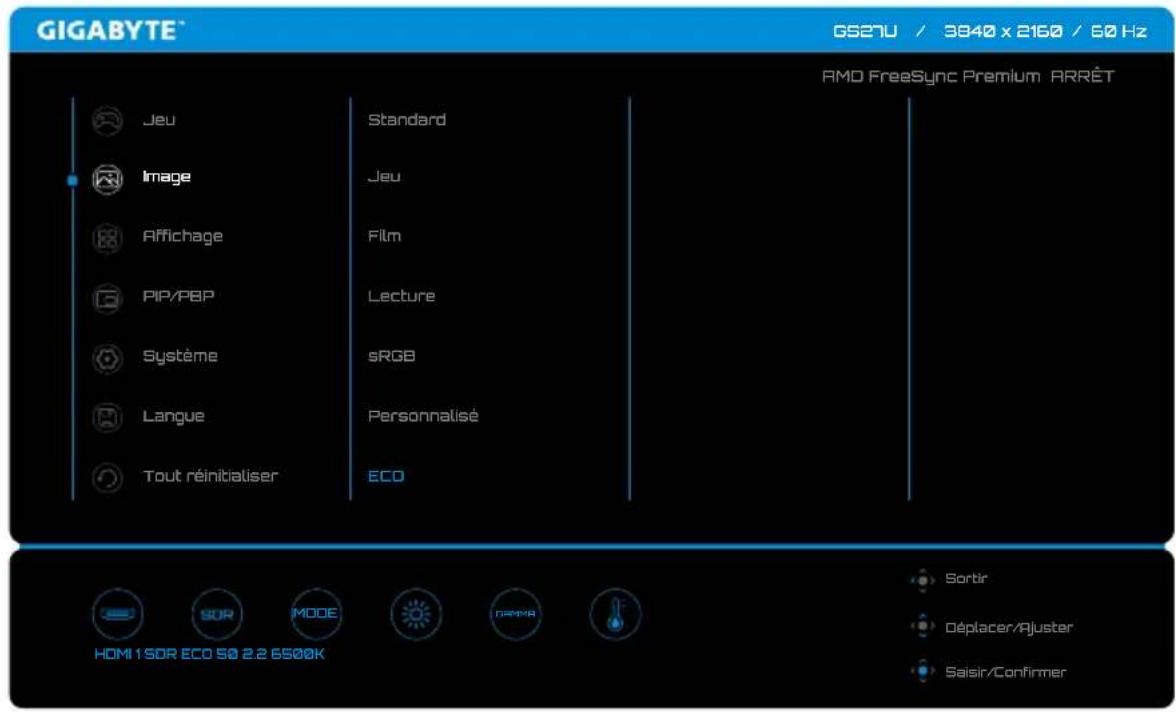
Task: Open the PIP/PBP menu category
Action: [178, 296]
